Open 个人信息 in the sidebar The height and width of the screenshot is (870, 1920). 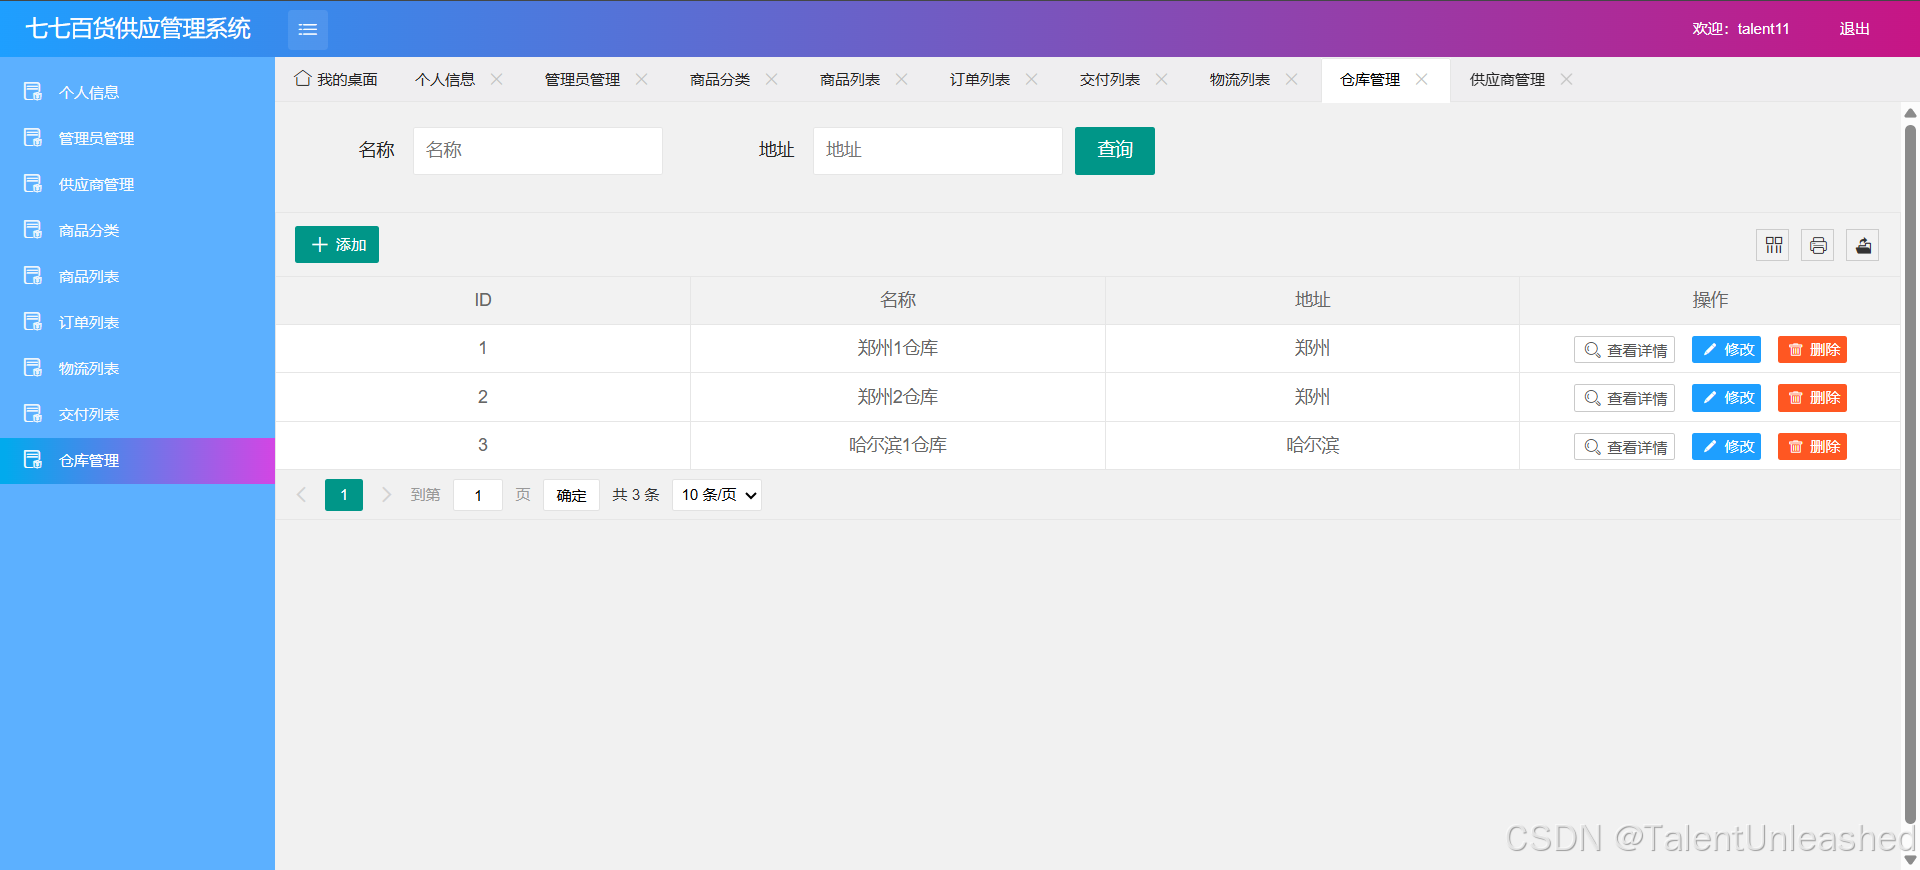(137, 92)
